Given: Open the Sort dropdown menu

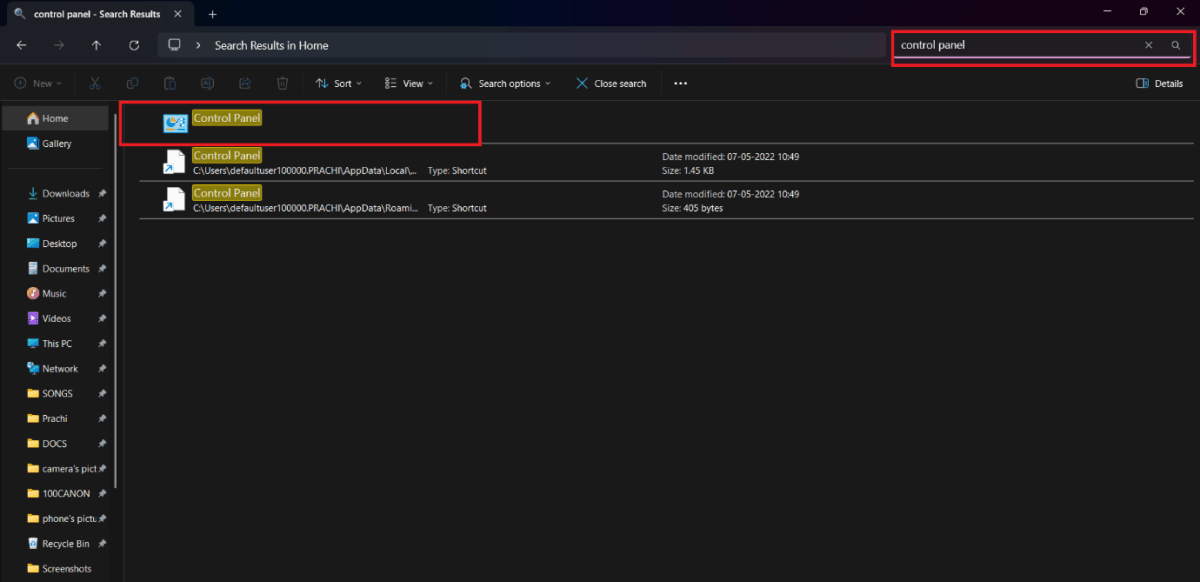Looking at the screenshot, I should coord(338,83).
